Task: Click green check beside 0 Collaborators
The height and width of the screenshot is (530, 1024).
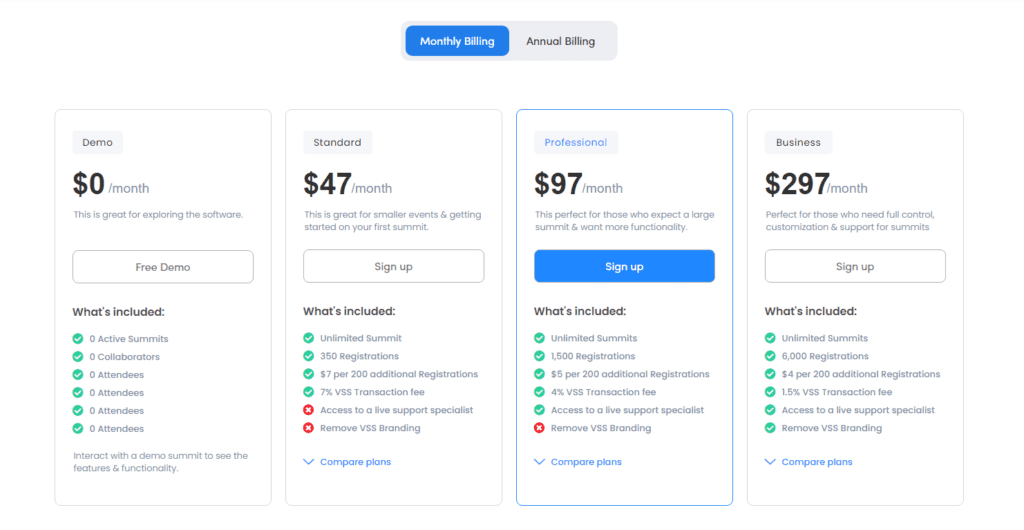Action: pos(78,356)
